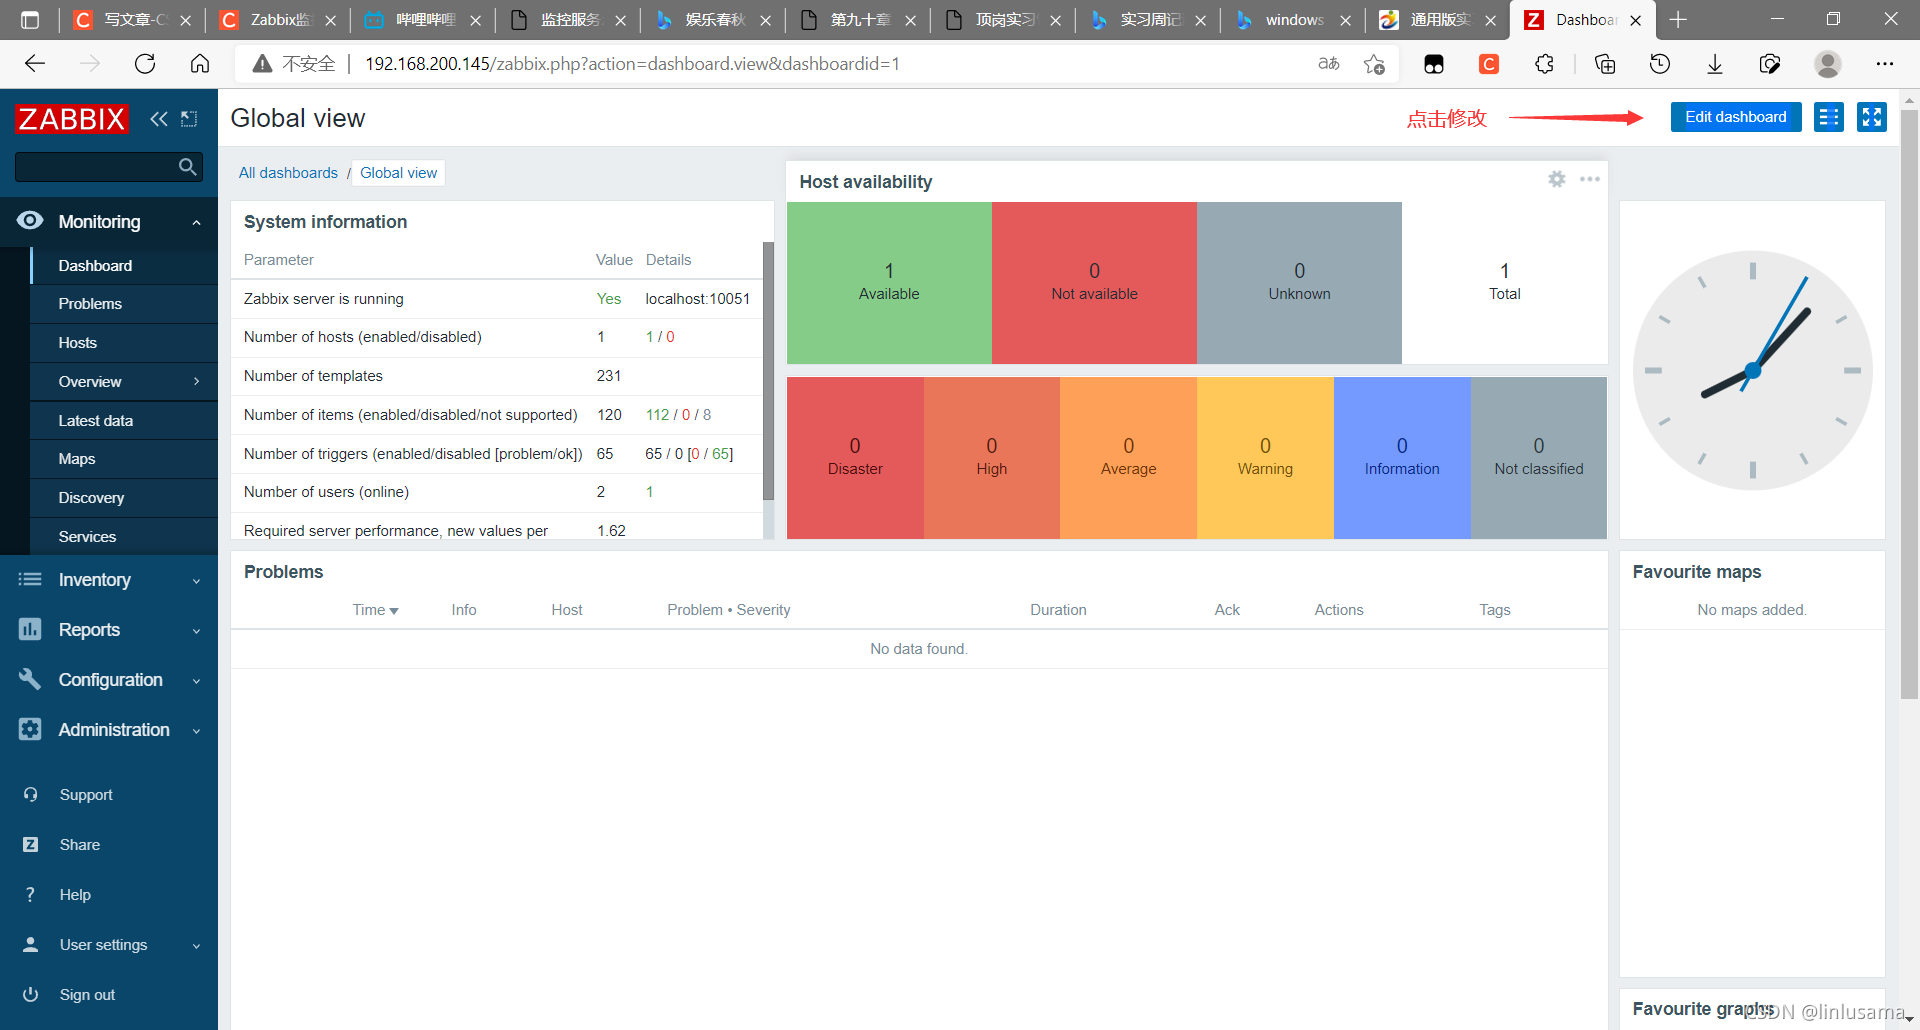1920x1030 pixels.
Task: Open a new browser tab
Action: [1678, 20]
